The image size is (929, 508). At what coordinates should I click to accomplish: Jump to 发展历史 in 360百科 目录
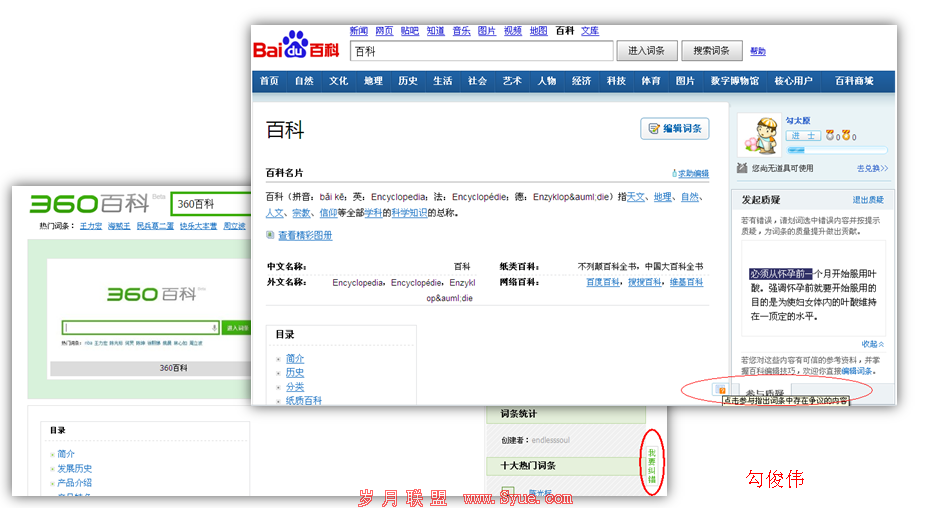tap(75, 468)
